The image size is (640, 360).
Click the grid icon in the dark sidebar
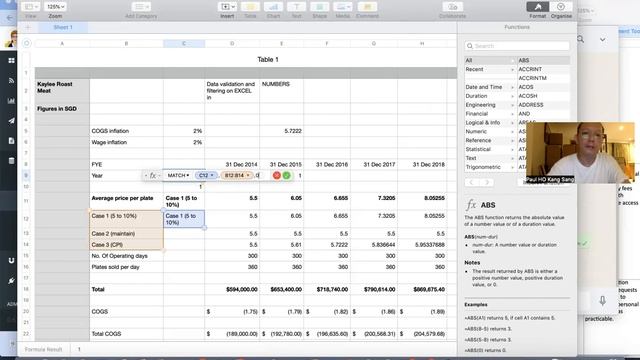click(x=11, y=60)
